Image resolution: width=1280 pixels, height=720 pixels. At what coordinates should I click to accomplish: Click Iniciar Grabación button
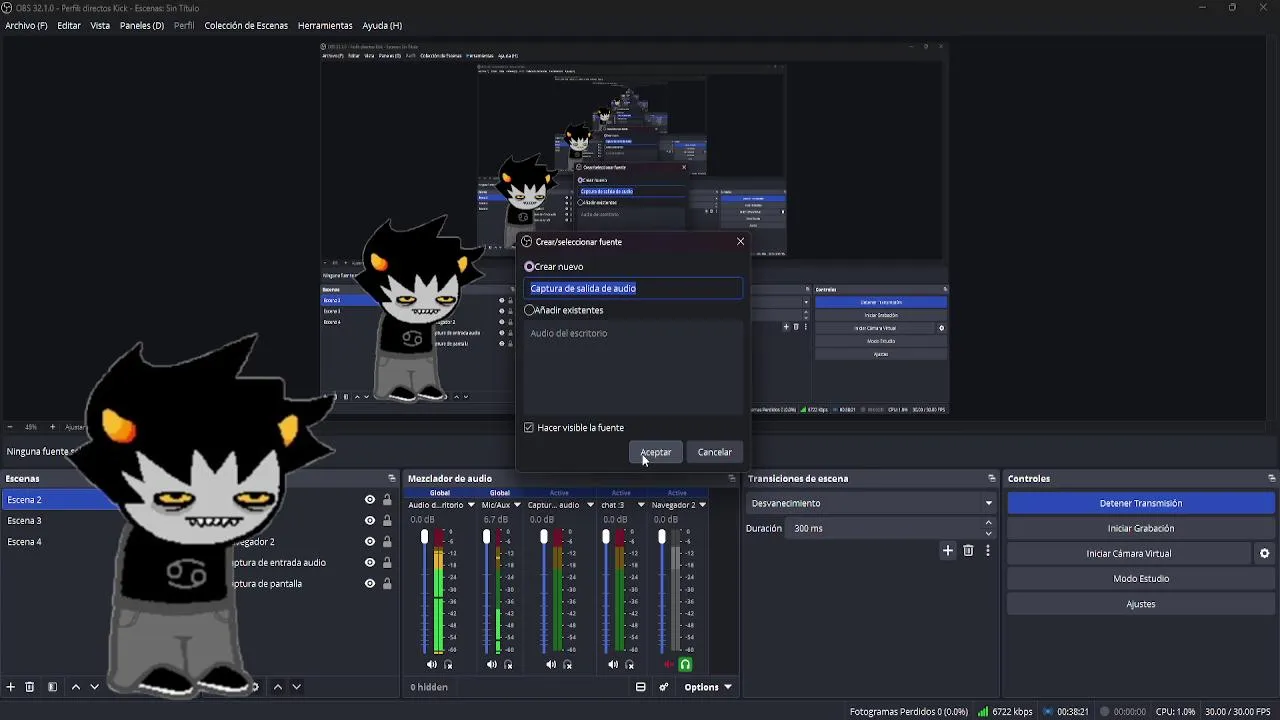[x=1141, y=528]
